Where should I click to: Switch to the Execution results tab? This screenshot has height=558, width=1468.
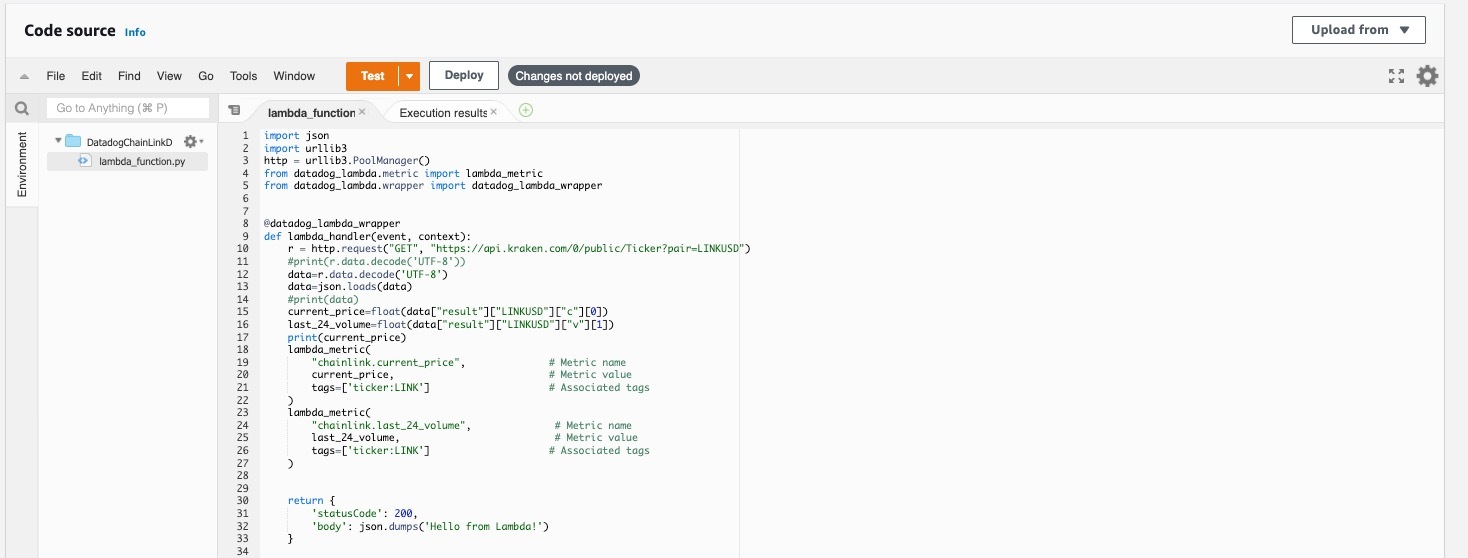tap(442, 112)
